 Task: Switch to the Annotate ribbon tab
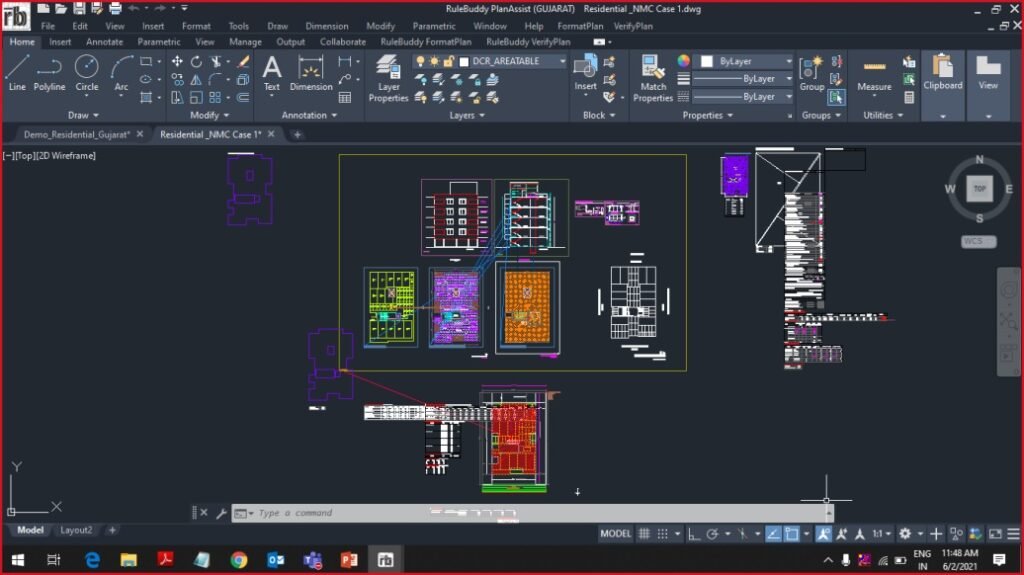pyautogui.click(x=104, y=42)
